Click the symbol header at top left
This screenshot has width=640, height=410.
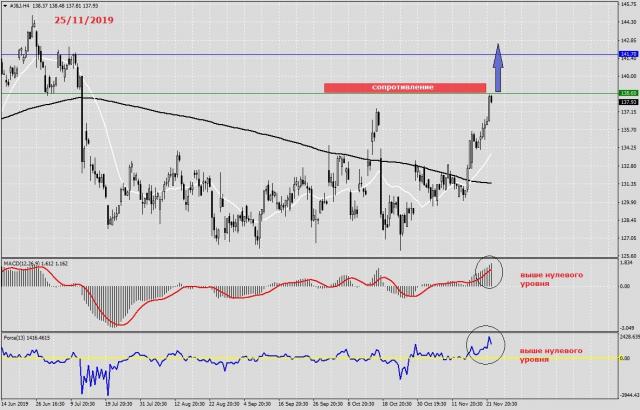coord(50,6)
